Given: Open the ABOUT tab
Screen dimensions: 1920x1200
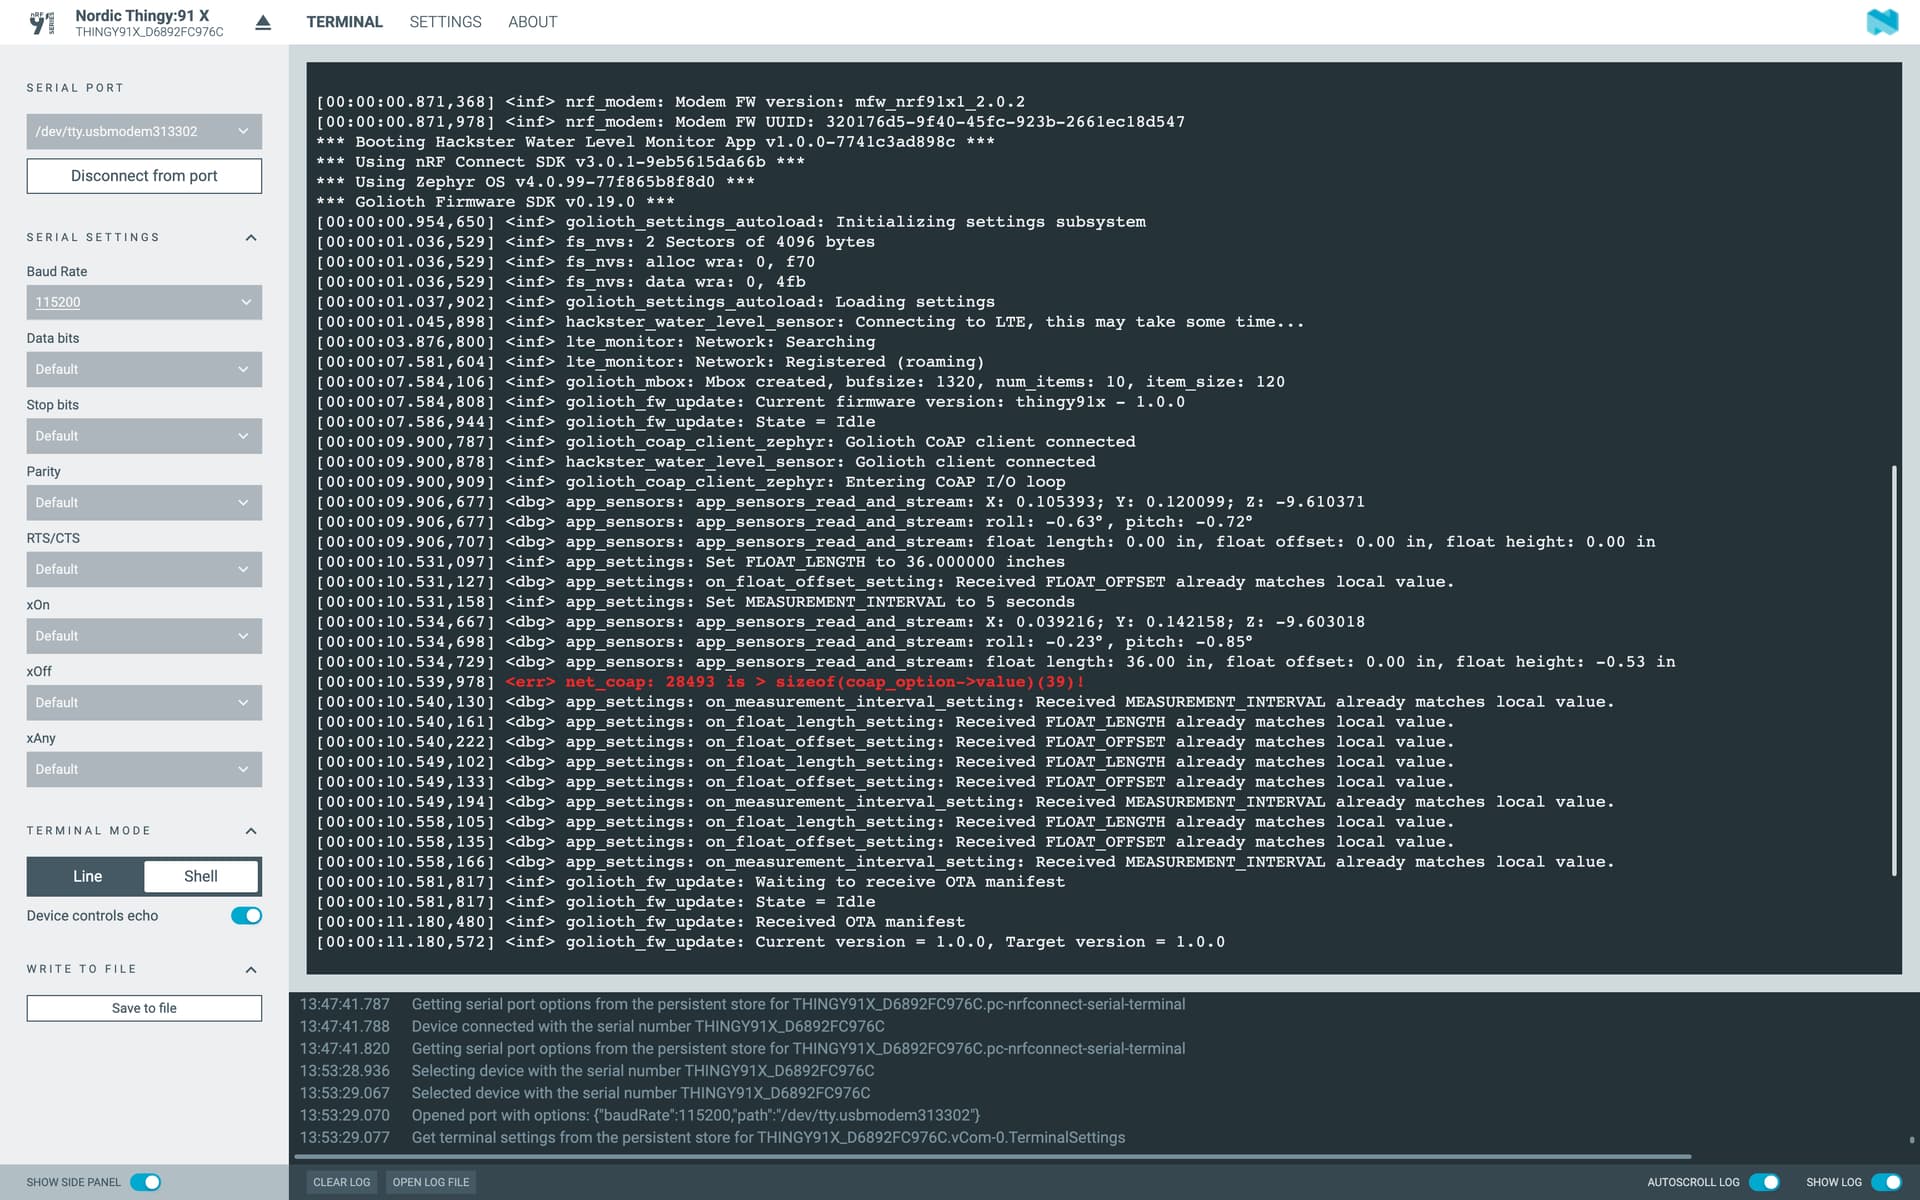Looking at the screenshot, I should tap(532, 22).
